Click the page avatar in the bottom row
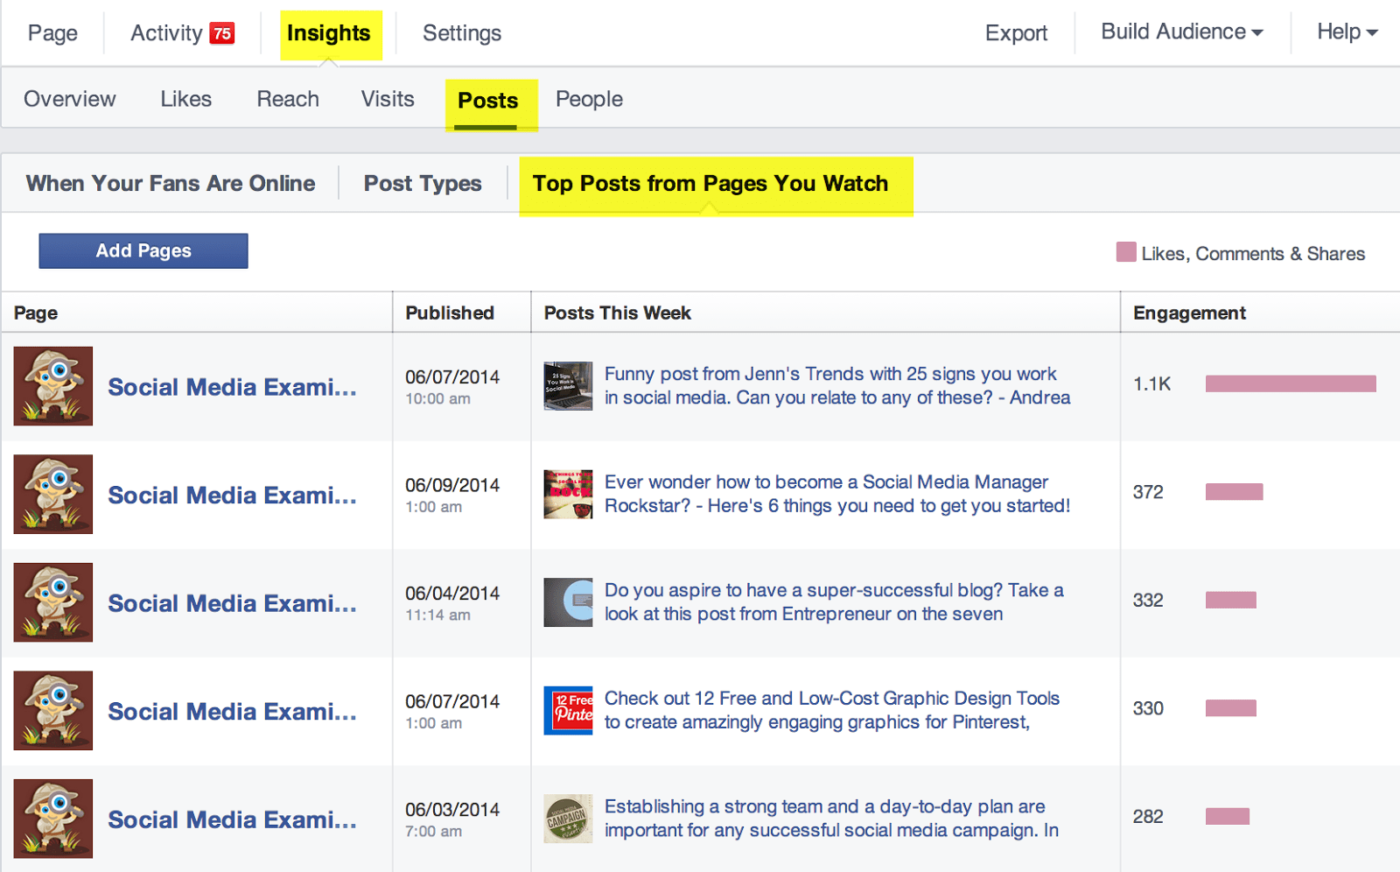Image resolution: width=1400 pixels, height=872 pixels. [x=52, y=818]
